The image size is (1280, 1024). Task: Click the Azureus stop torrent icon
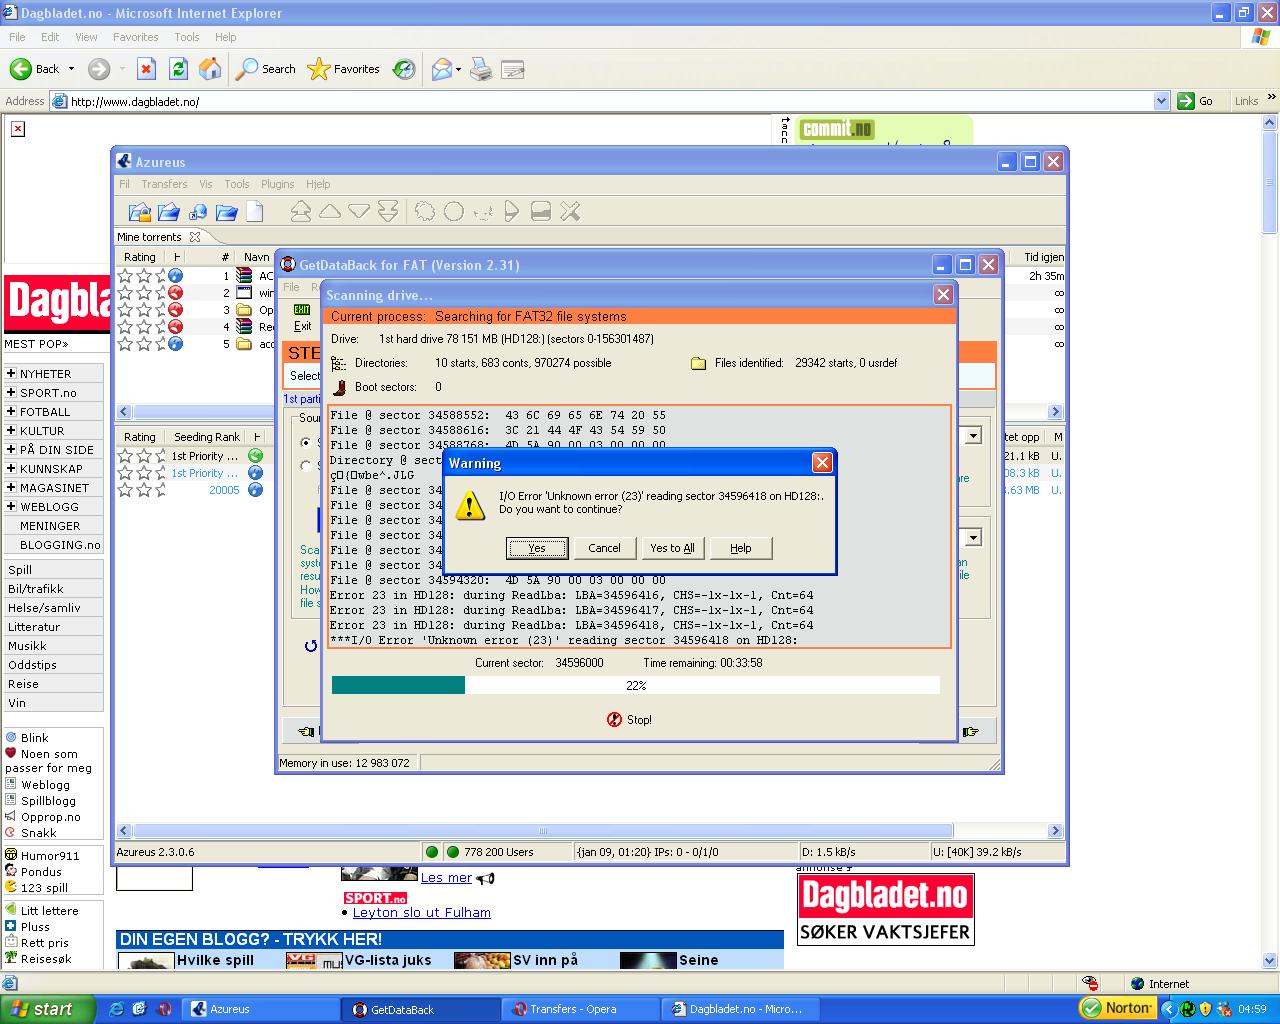541,211
